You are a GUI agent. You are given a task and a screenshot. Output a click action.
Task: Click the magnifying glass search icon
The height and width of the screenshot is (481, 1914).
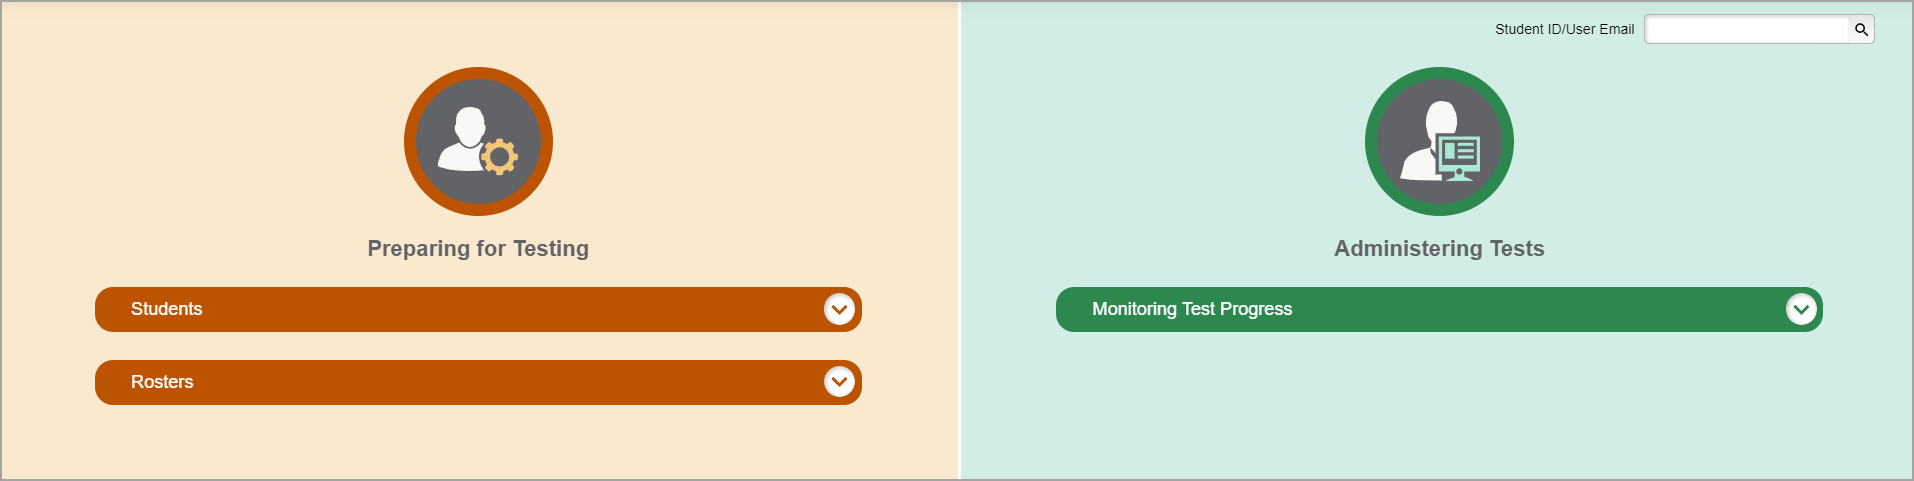[x=1861, y=30]
